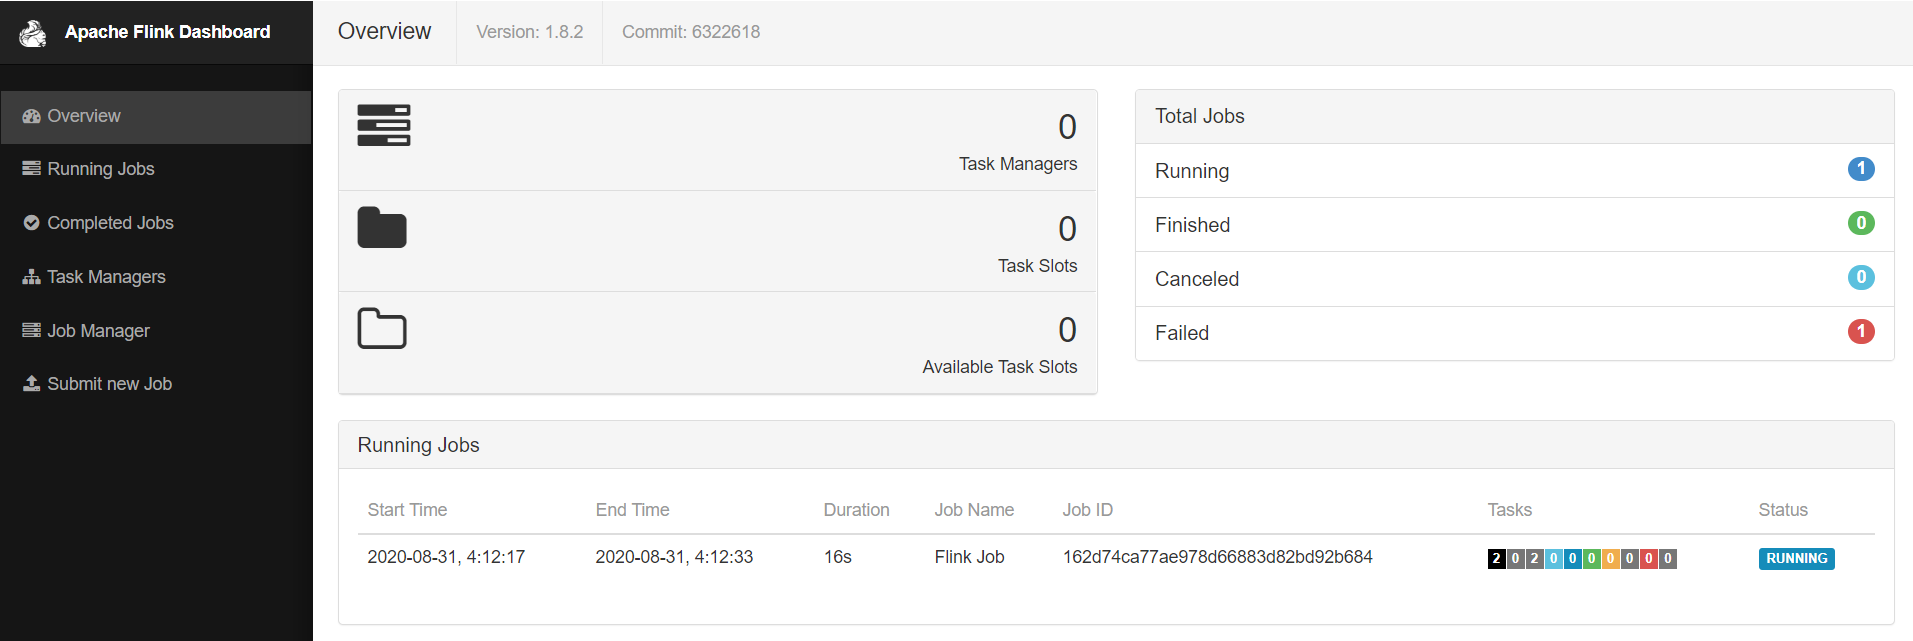The image size is (1913, 641).
Task: Navigate to Task Managers in sidebar
Action: [106, 277]
